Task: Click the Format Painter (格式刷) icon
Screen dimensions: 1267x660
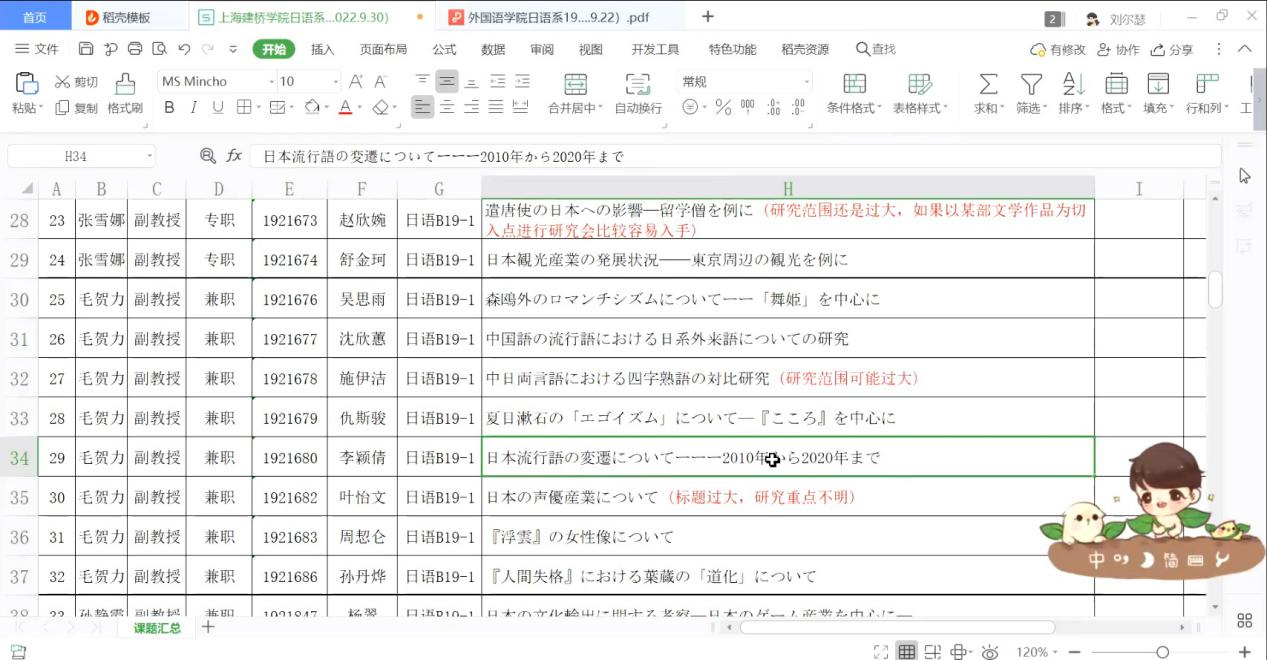Action: coord(125,85)
